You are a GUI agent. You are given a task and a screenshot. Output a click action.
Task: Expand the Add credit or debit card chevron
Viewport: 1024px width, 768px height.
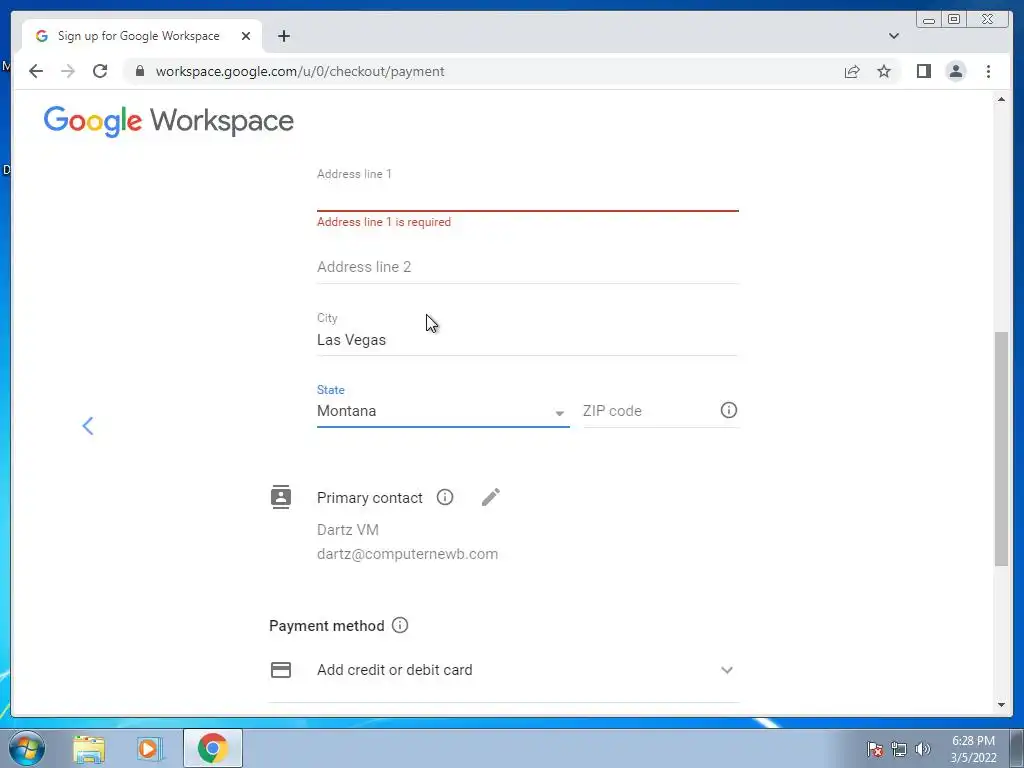(x=726, y=670)
